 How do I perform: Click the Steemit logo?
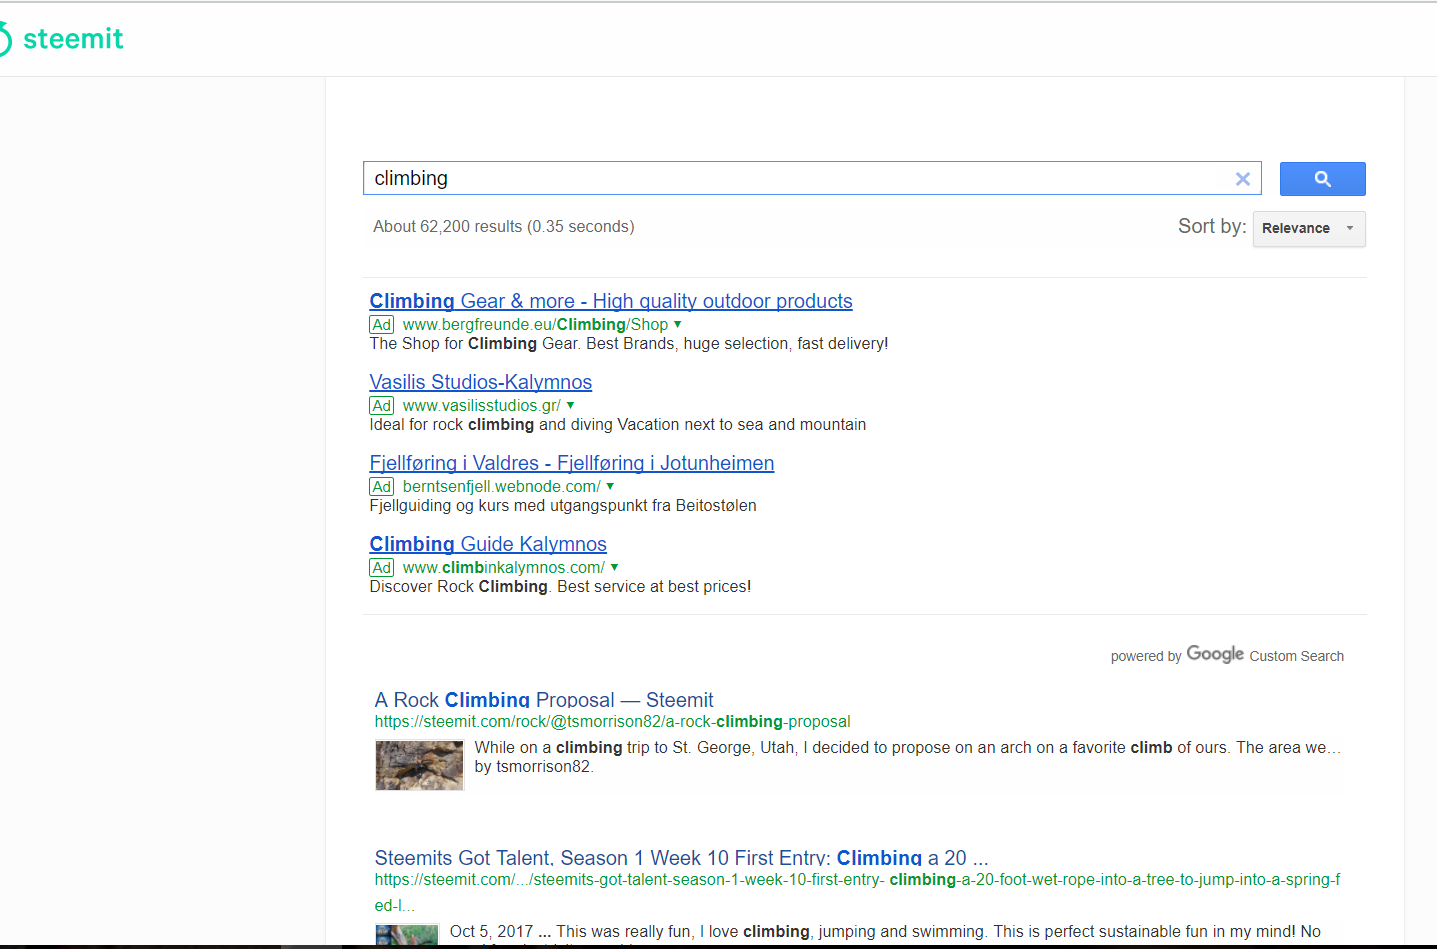pos(62,39)
